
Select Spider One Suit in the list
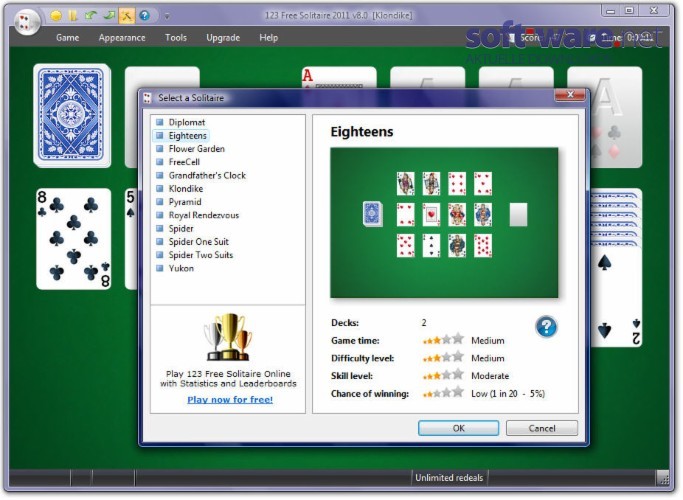pos(198,242)
